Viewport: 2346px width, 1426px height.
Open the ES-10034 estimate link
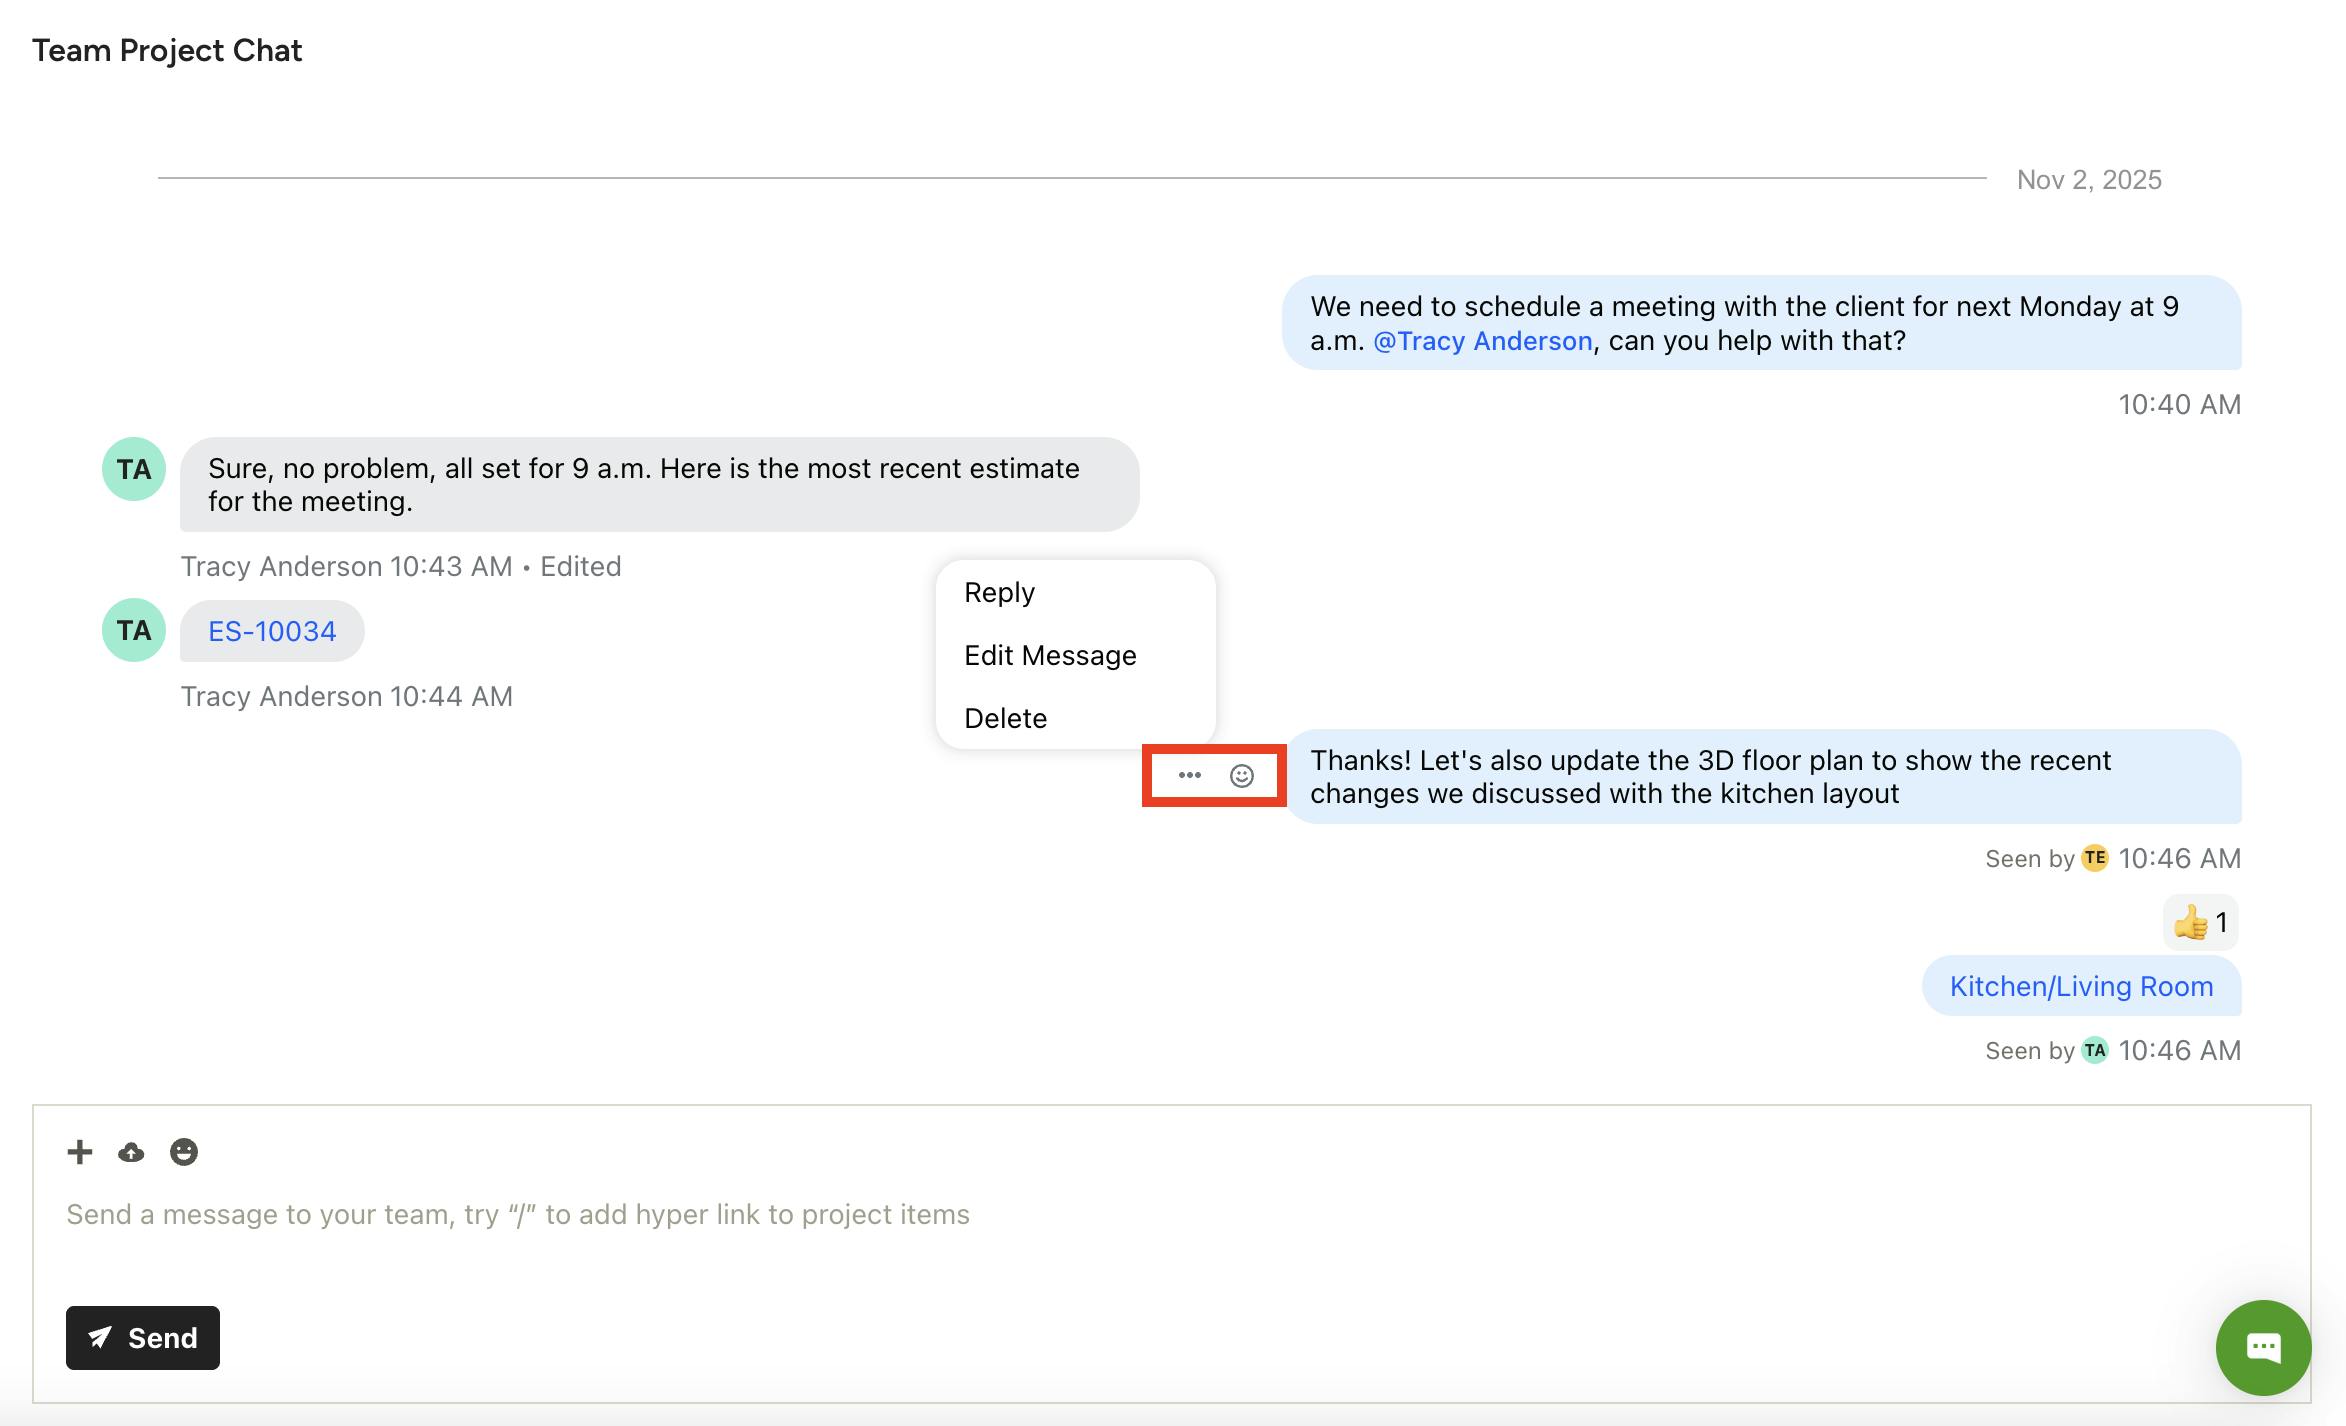tap(272, 631)
